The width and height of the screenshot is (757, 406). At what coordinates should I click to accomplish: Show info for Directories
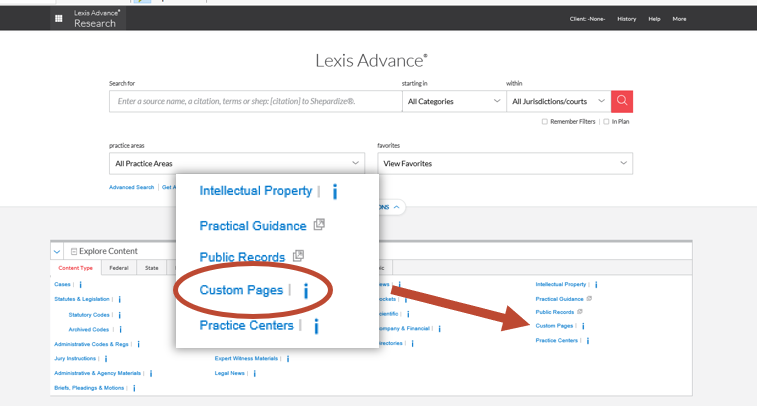point(412,343)
